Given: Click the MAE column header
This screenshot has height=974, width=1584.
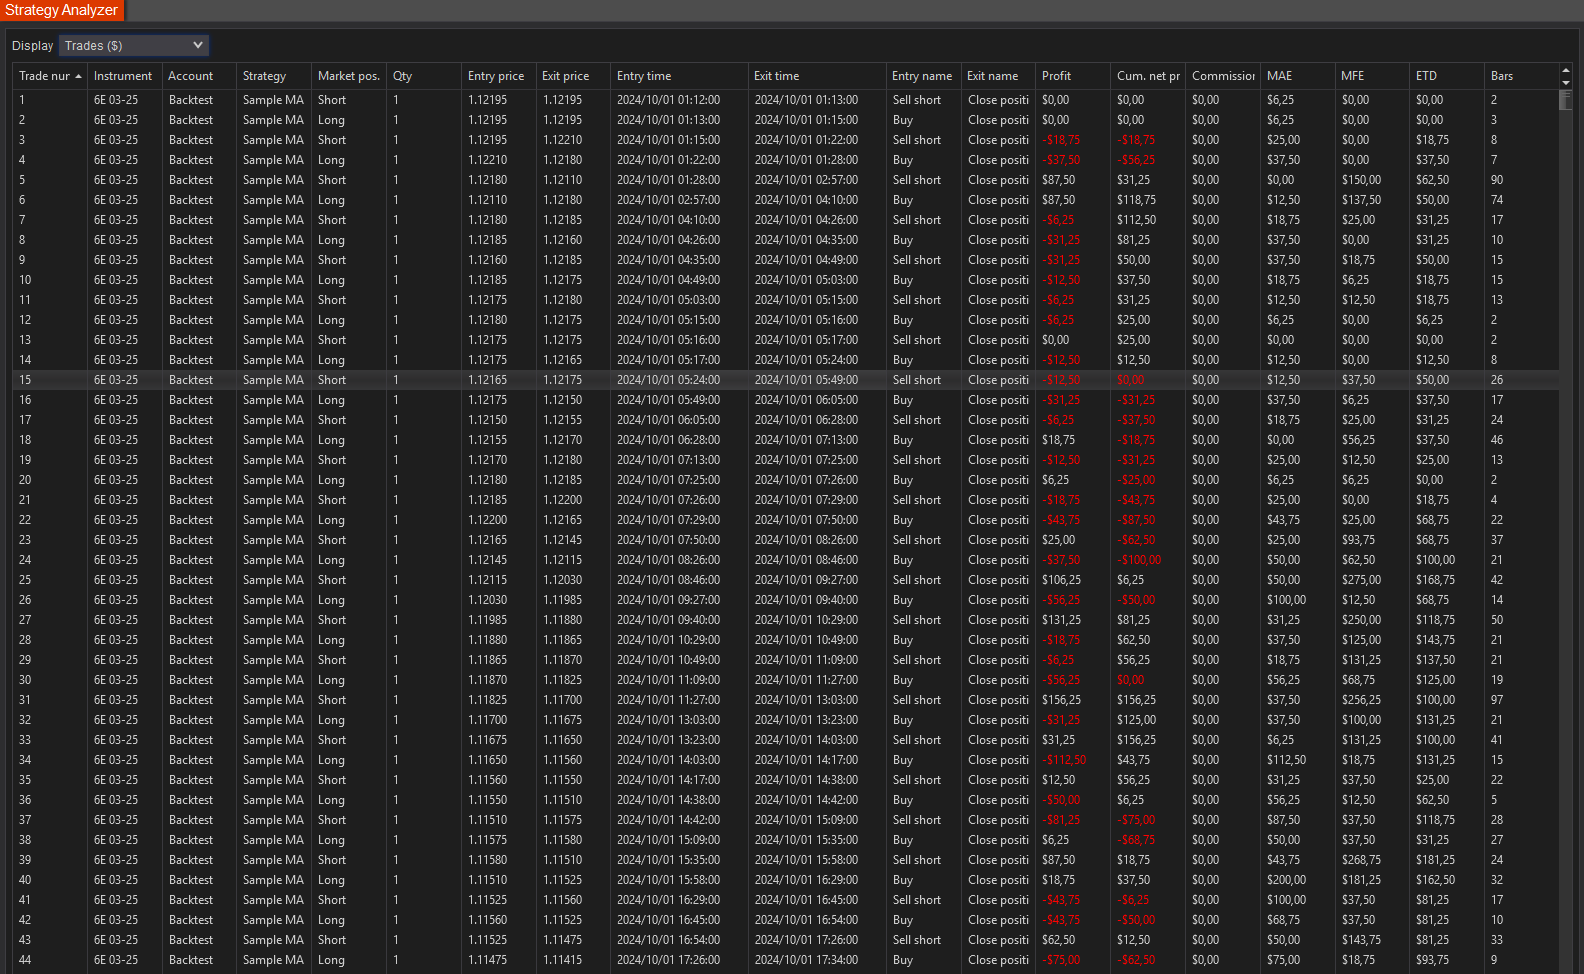Looking at the screenshot, I should 1298,76.
